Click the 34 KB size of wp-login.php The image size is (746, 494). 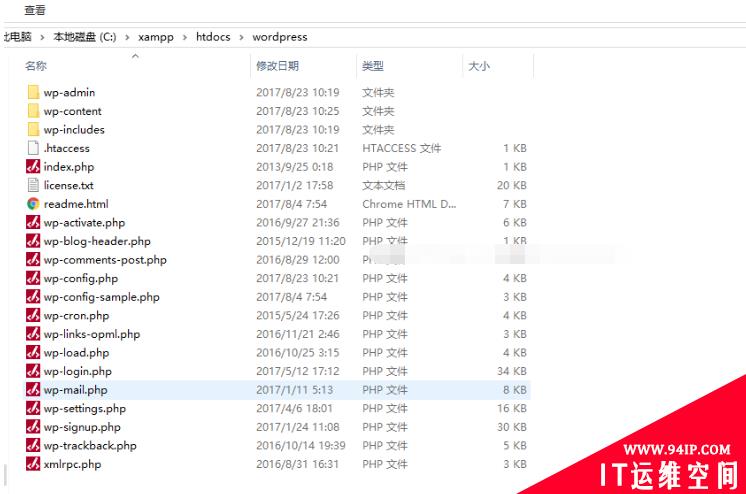tap(512, 371)
